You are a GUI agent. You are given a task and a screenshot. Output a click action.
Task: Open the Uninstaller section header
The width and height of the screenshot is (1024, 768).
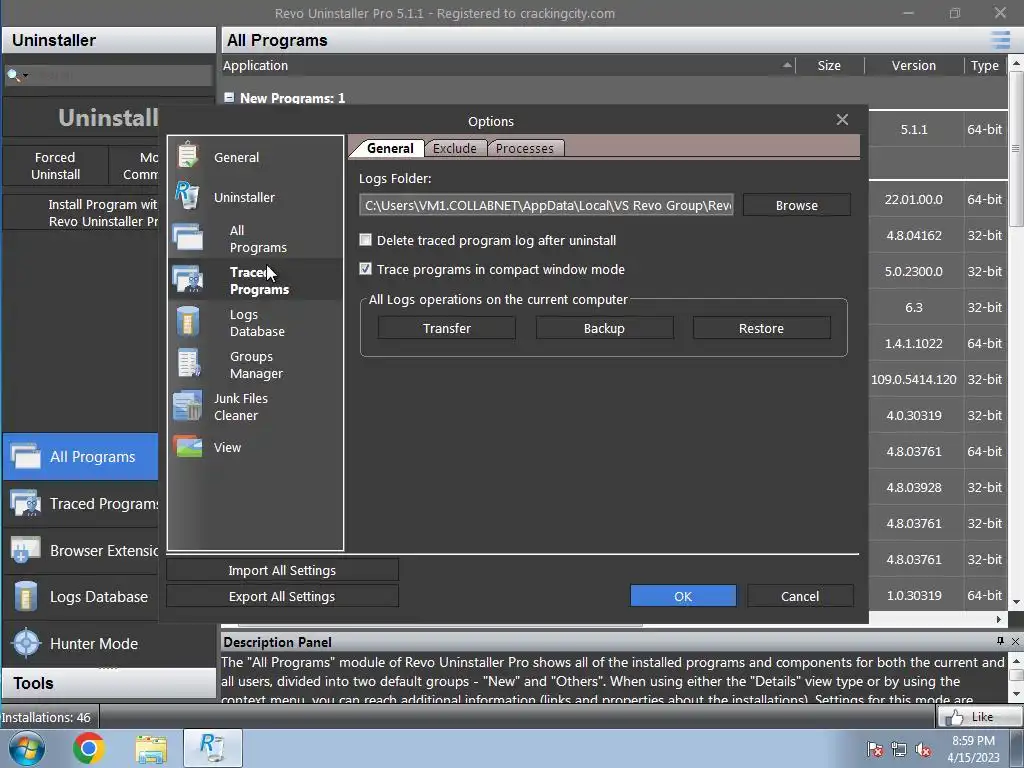(109, 40)
